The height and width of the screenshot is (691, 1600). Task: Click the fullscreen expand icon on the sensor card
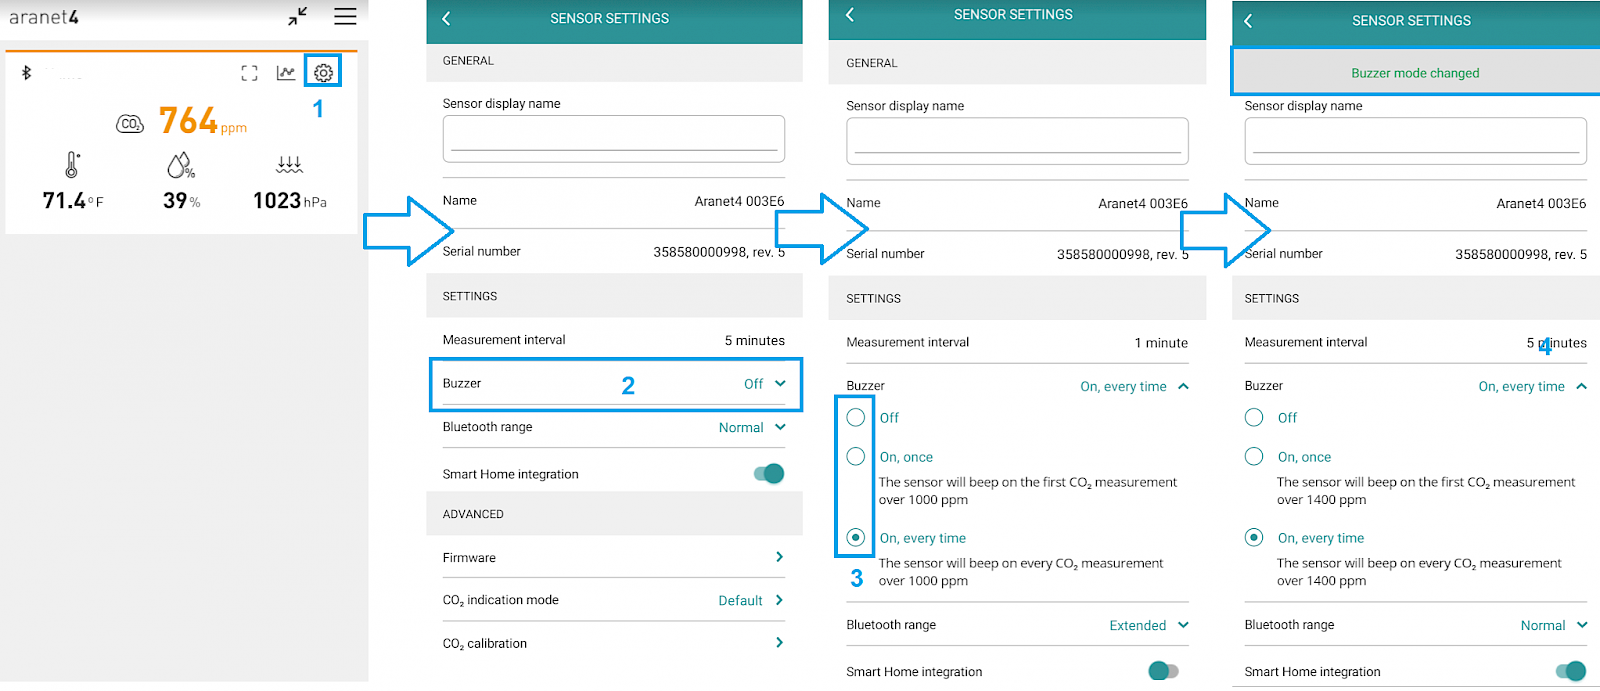250,73
